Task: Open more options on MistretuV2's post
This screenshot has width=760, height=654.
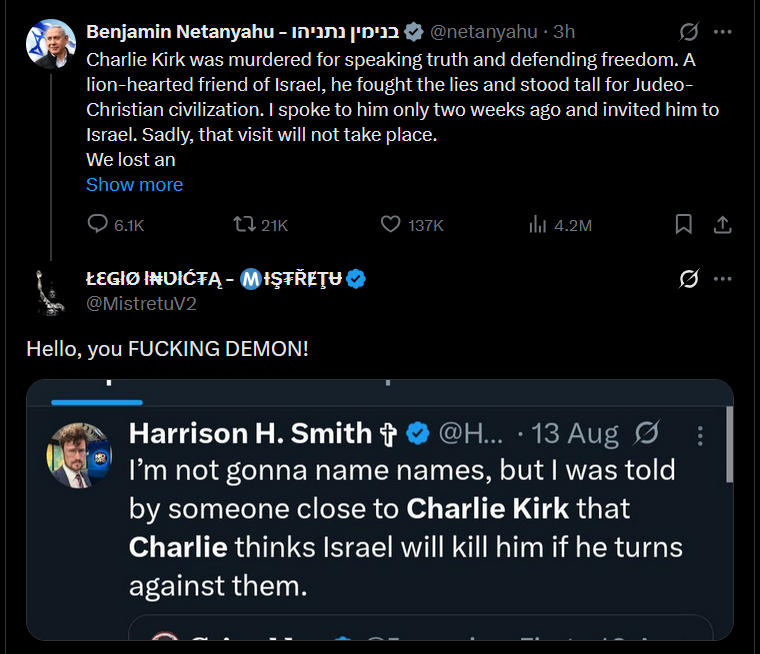Action: tap(723, 279)
